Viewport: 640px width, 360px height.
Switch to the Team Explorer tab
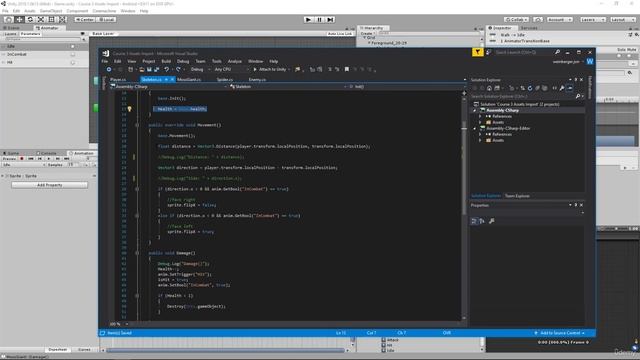click(x=517, y=196)
